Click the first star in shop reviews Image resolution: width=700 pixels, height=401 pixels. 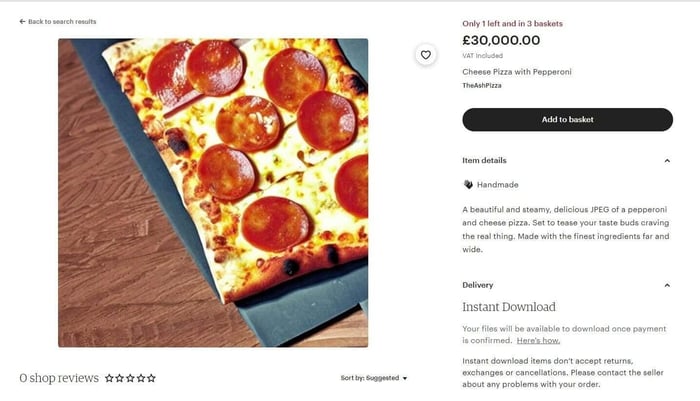(x=109, y=378)
